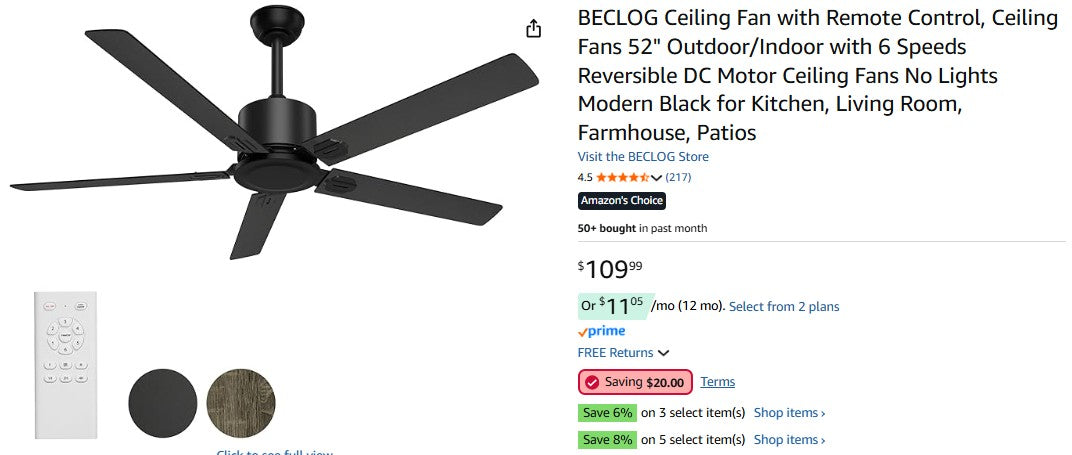Click the share icon above the product image
The width and height of the screenshot is (1072, 455).
click(x=534, y=28)
